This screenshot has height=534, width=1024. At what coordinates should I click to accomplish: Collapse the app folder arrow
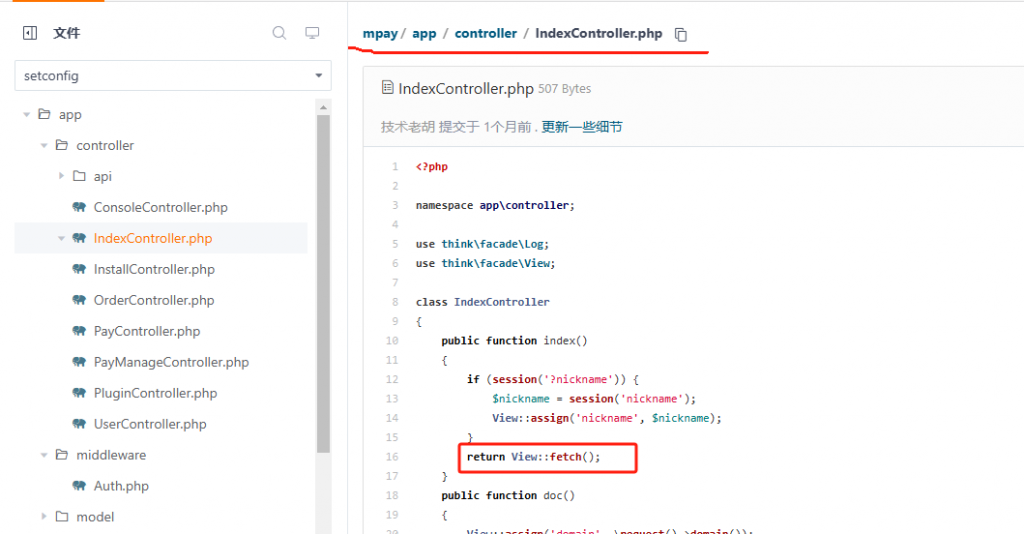coord(27,114)
